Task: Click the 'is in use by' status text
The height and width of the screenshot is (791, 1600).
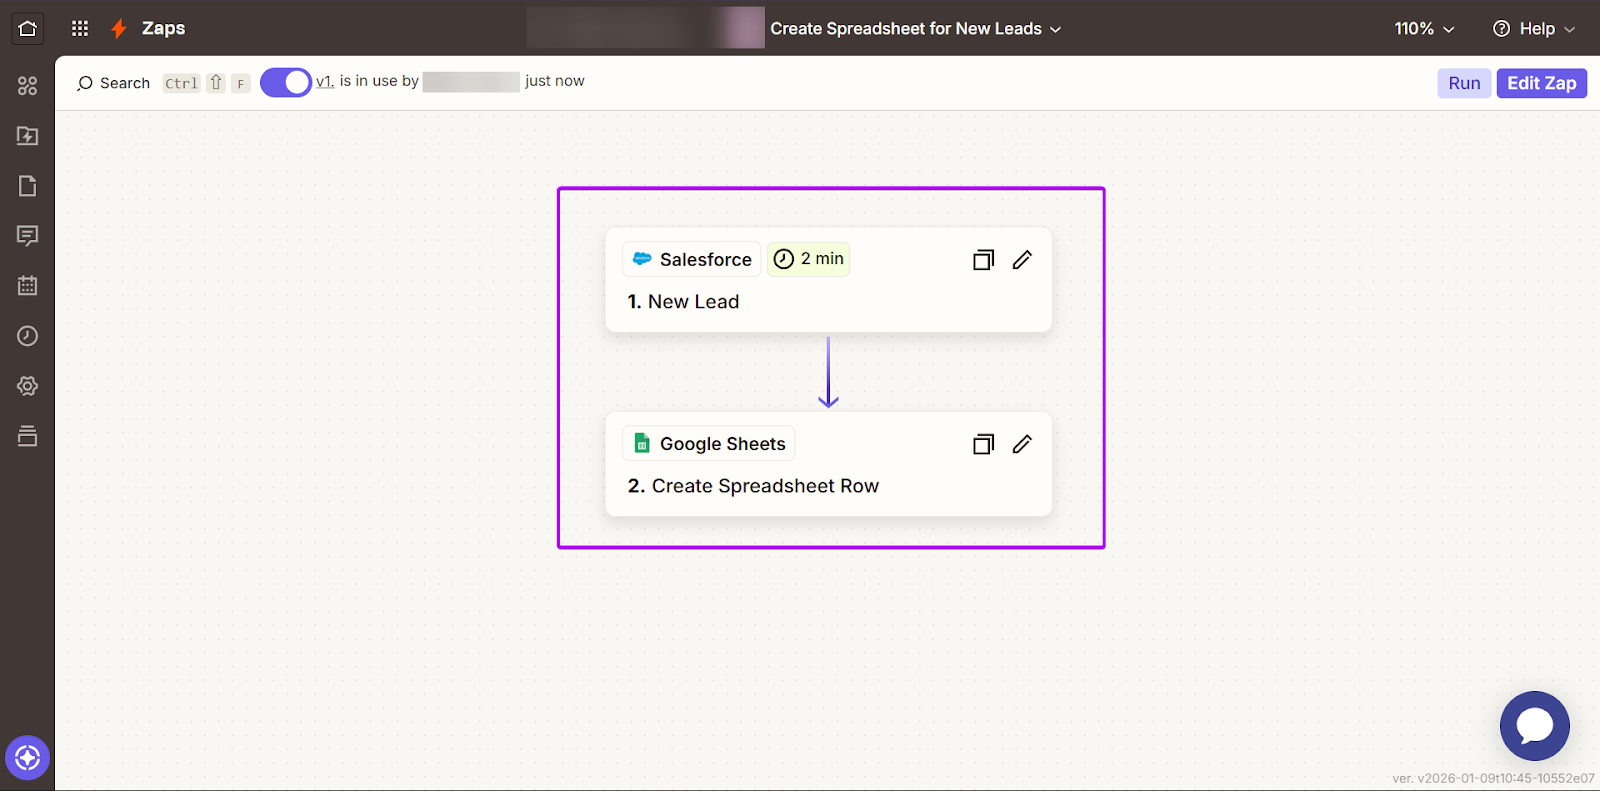Action: (379, 81)
